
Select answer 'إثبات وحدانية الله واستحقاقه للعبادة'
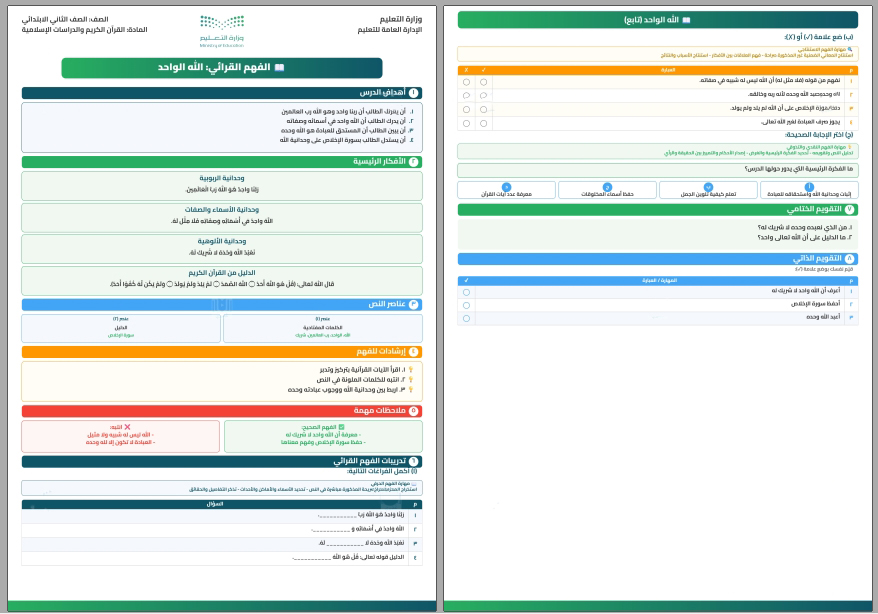pyautogui.click(x=809, y=190)
